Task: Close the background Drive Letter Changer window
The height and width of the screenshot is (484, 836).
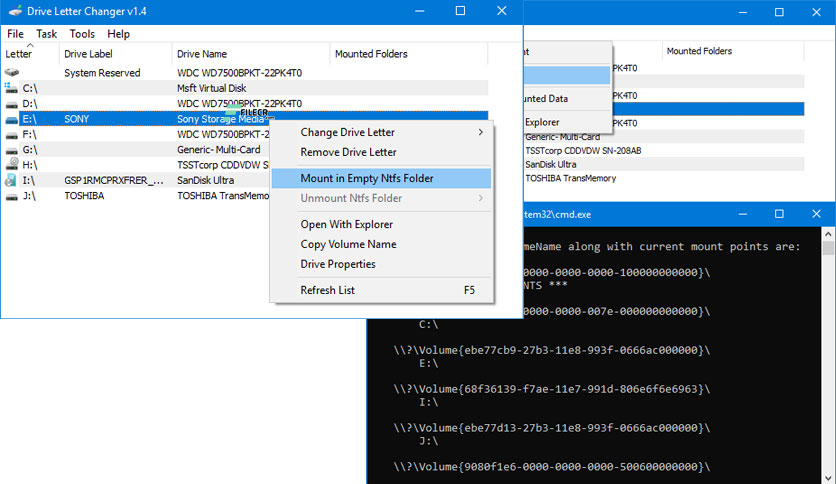Action: click(x=816, y=12)
